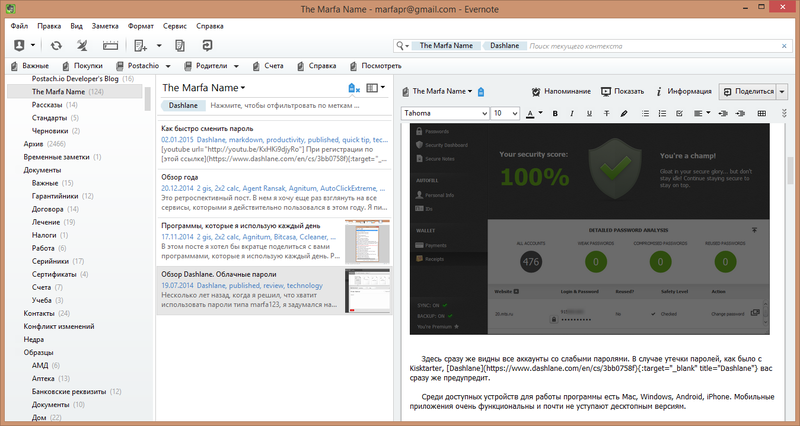800x426 pixels.
Task: Toggle the highlighter tool
Action: click(x=623, y=113)
